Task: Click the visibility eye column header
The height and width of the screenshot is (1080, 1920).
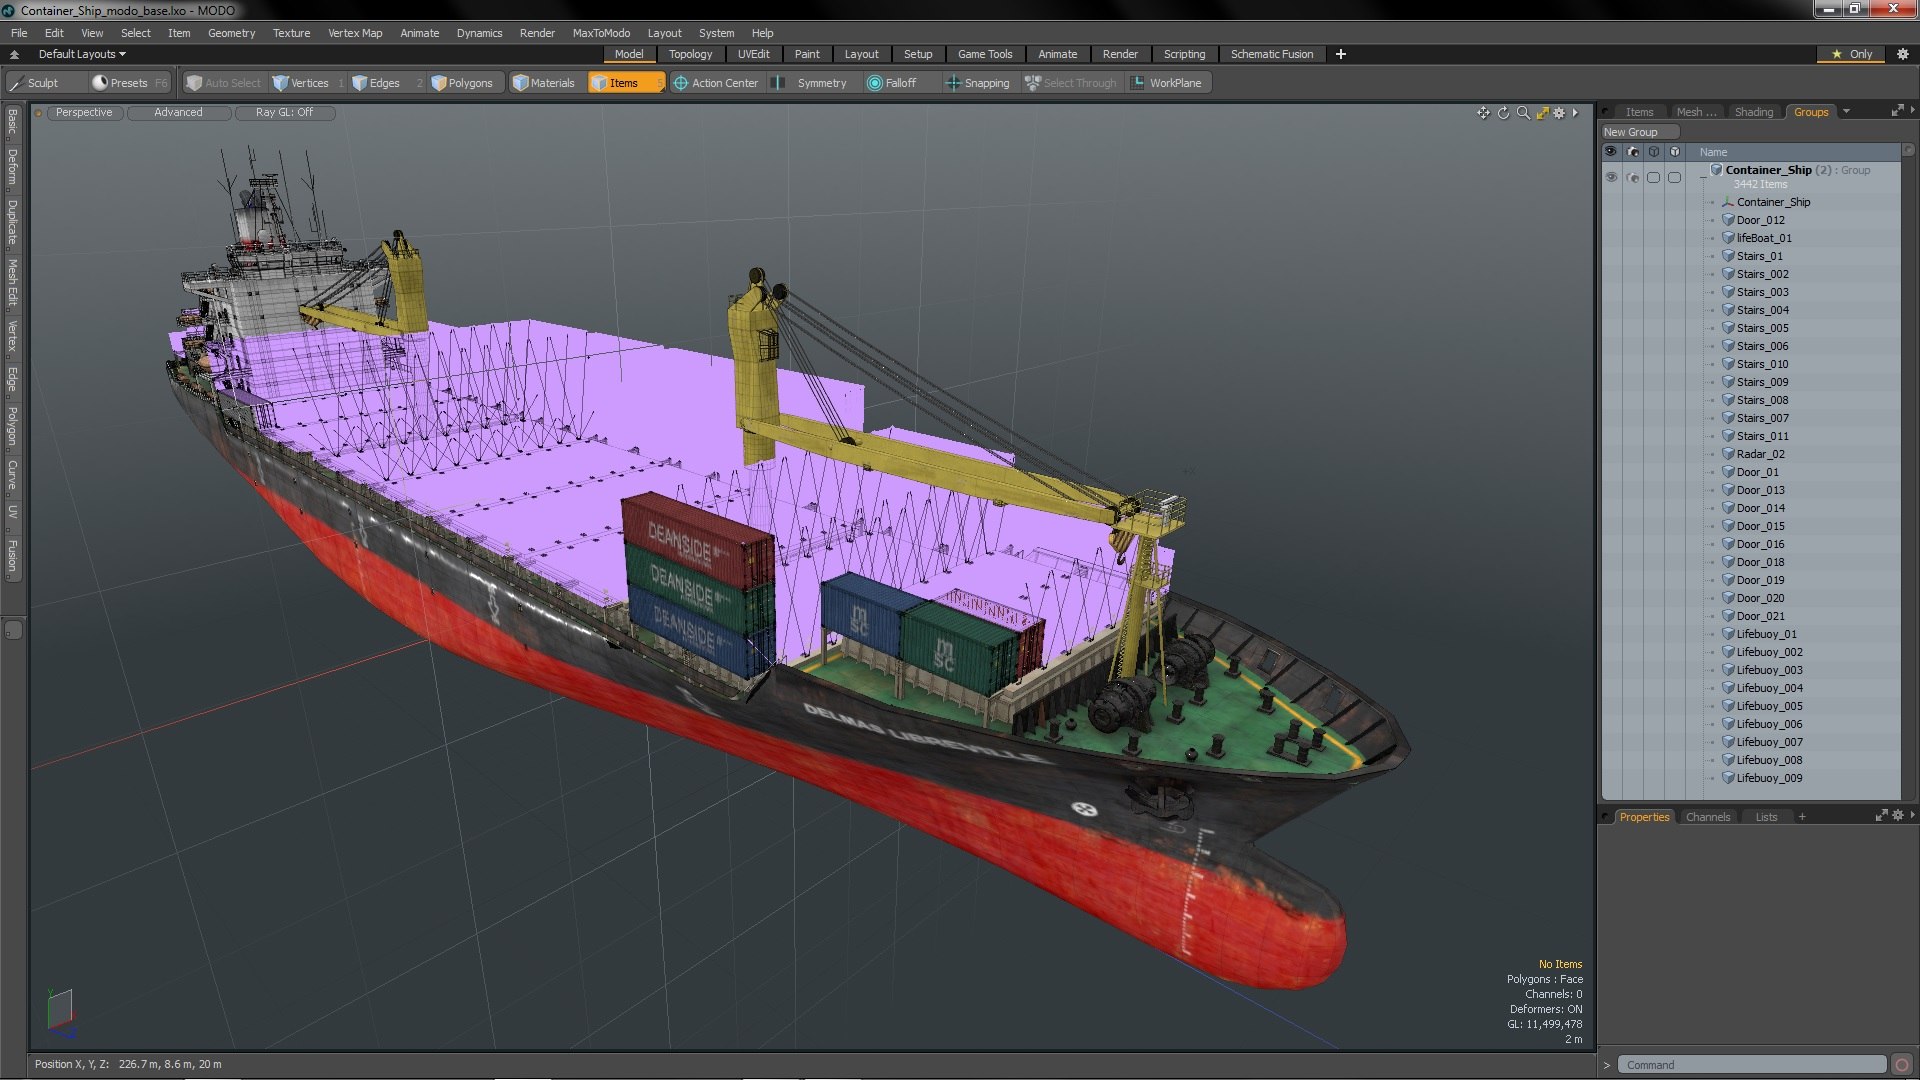Action: point(1611,152)
